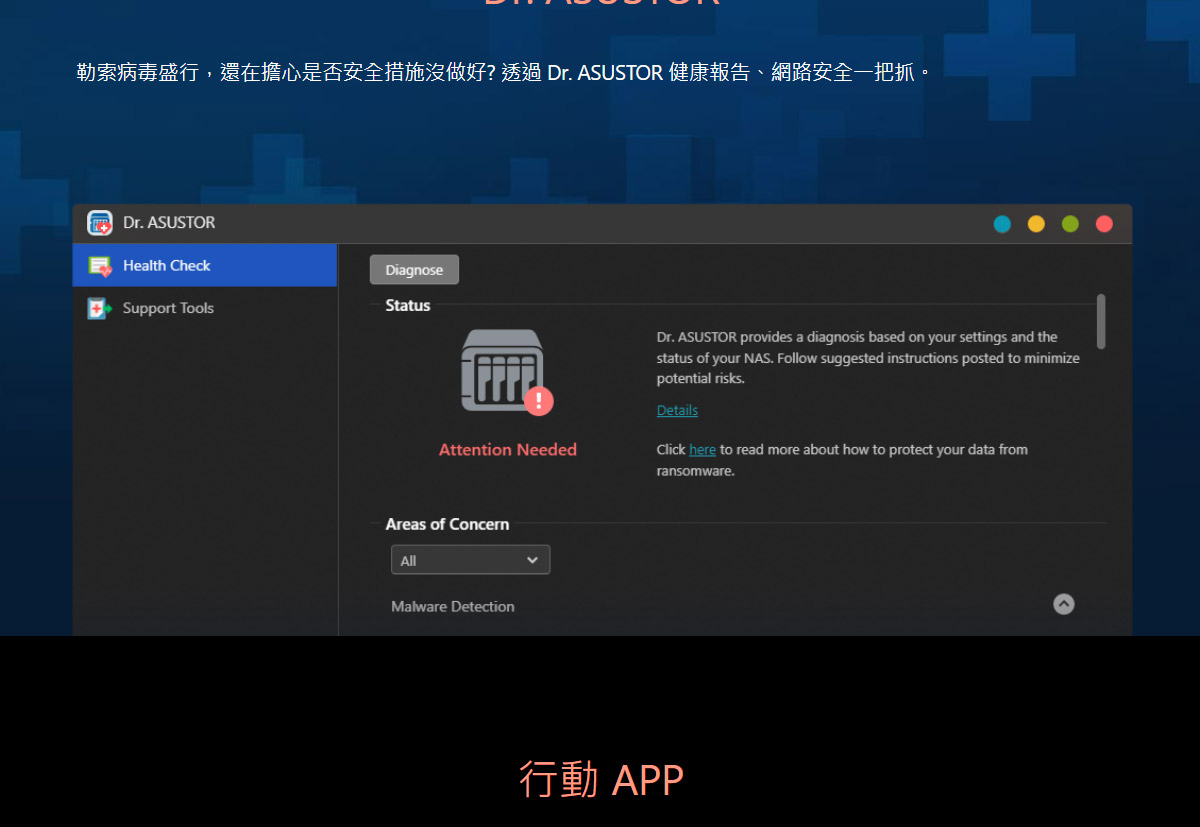The height and width of the screenshot is (827, 1200).
Task: Click the vertical scrollbar in Health Check panel
Action: click(x=1101, y=321)
